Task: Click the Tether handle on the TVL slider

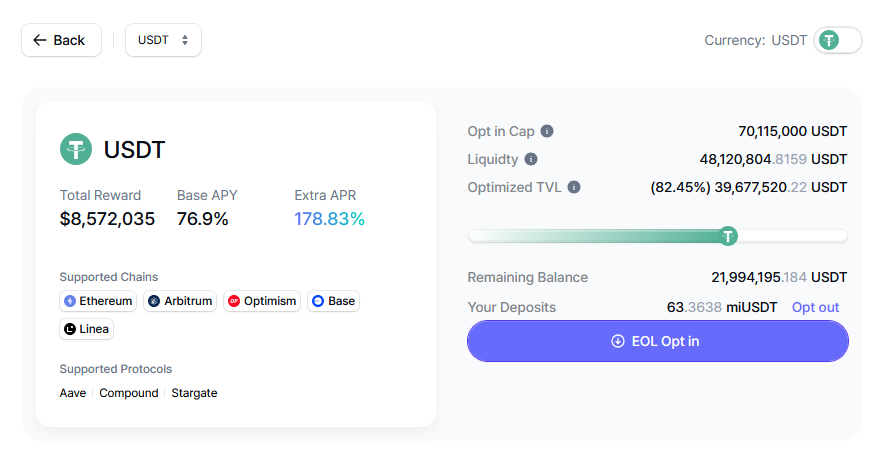Action: [729, 236]
